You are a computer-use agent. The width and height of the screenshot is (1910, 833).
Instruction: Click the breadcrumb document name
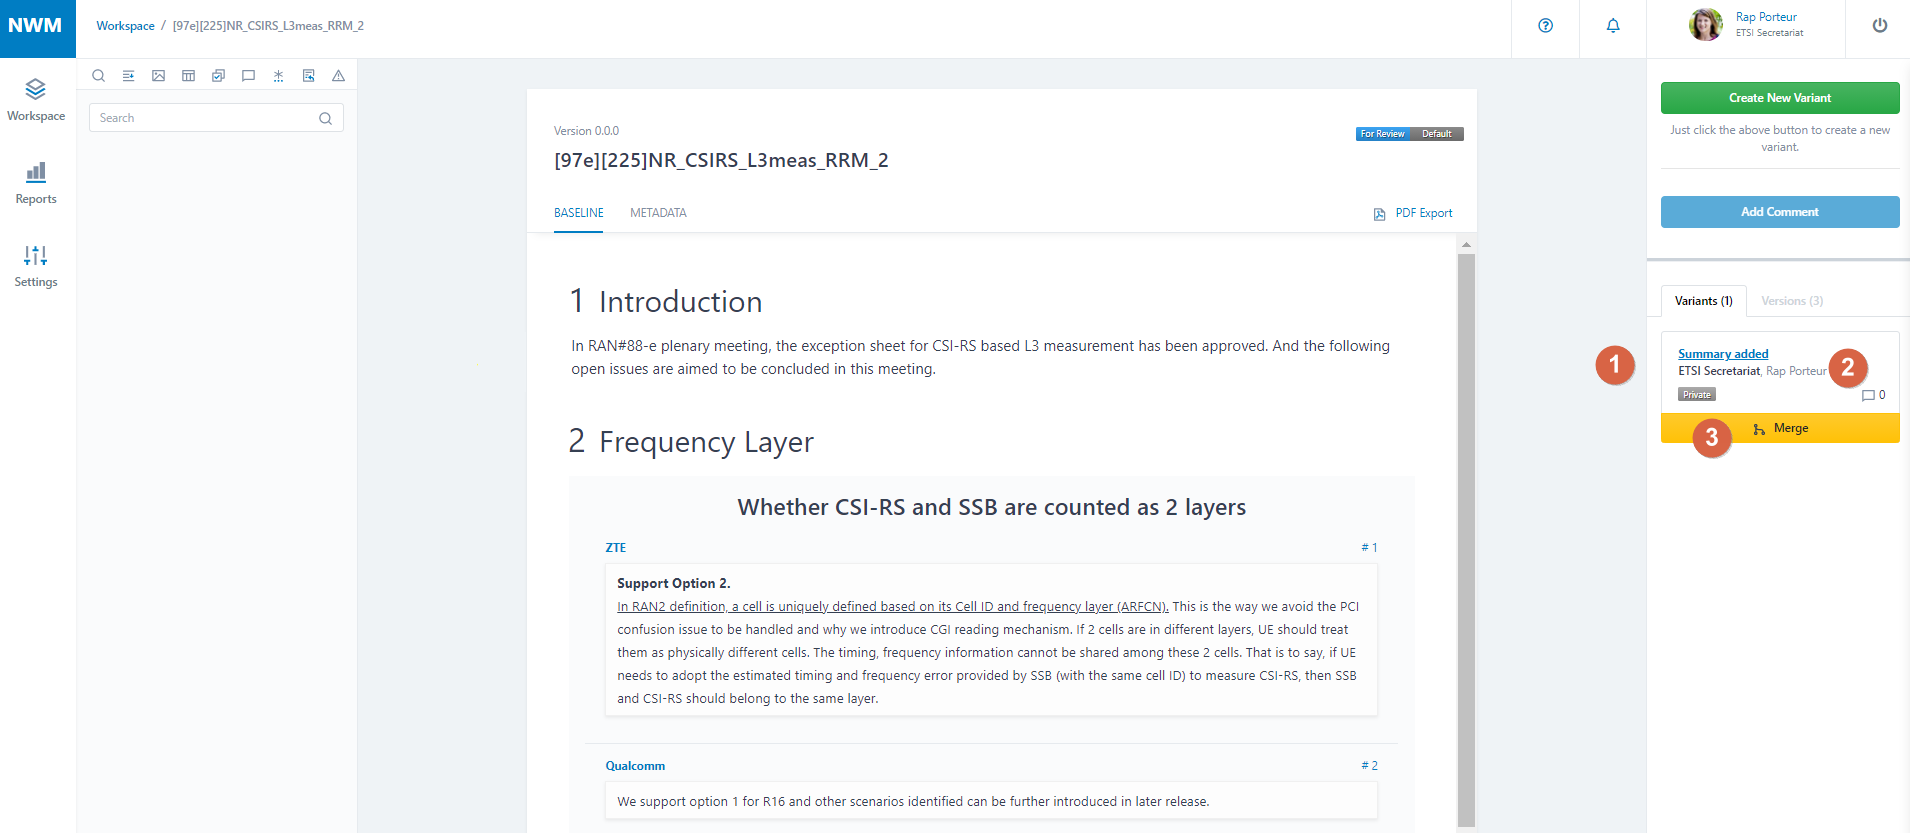(268, 26)
